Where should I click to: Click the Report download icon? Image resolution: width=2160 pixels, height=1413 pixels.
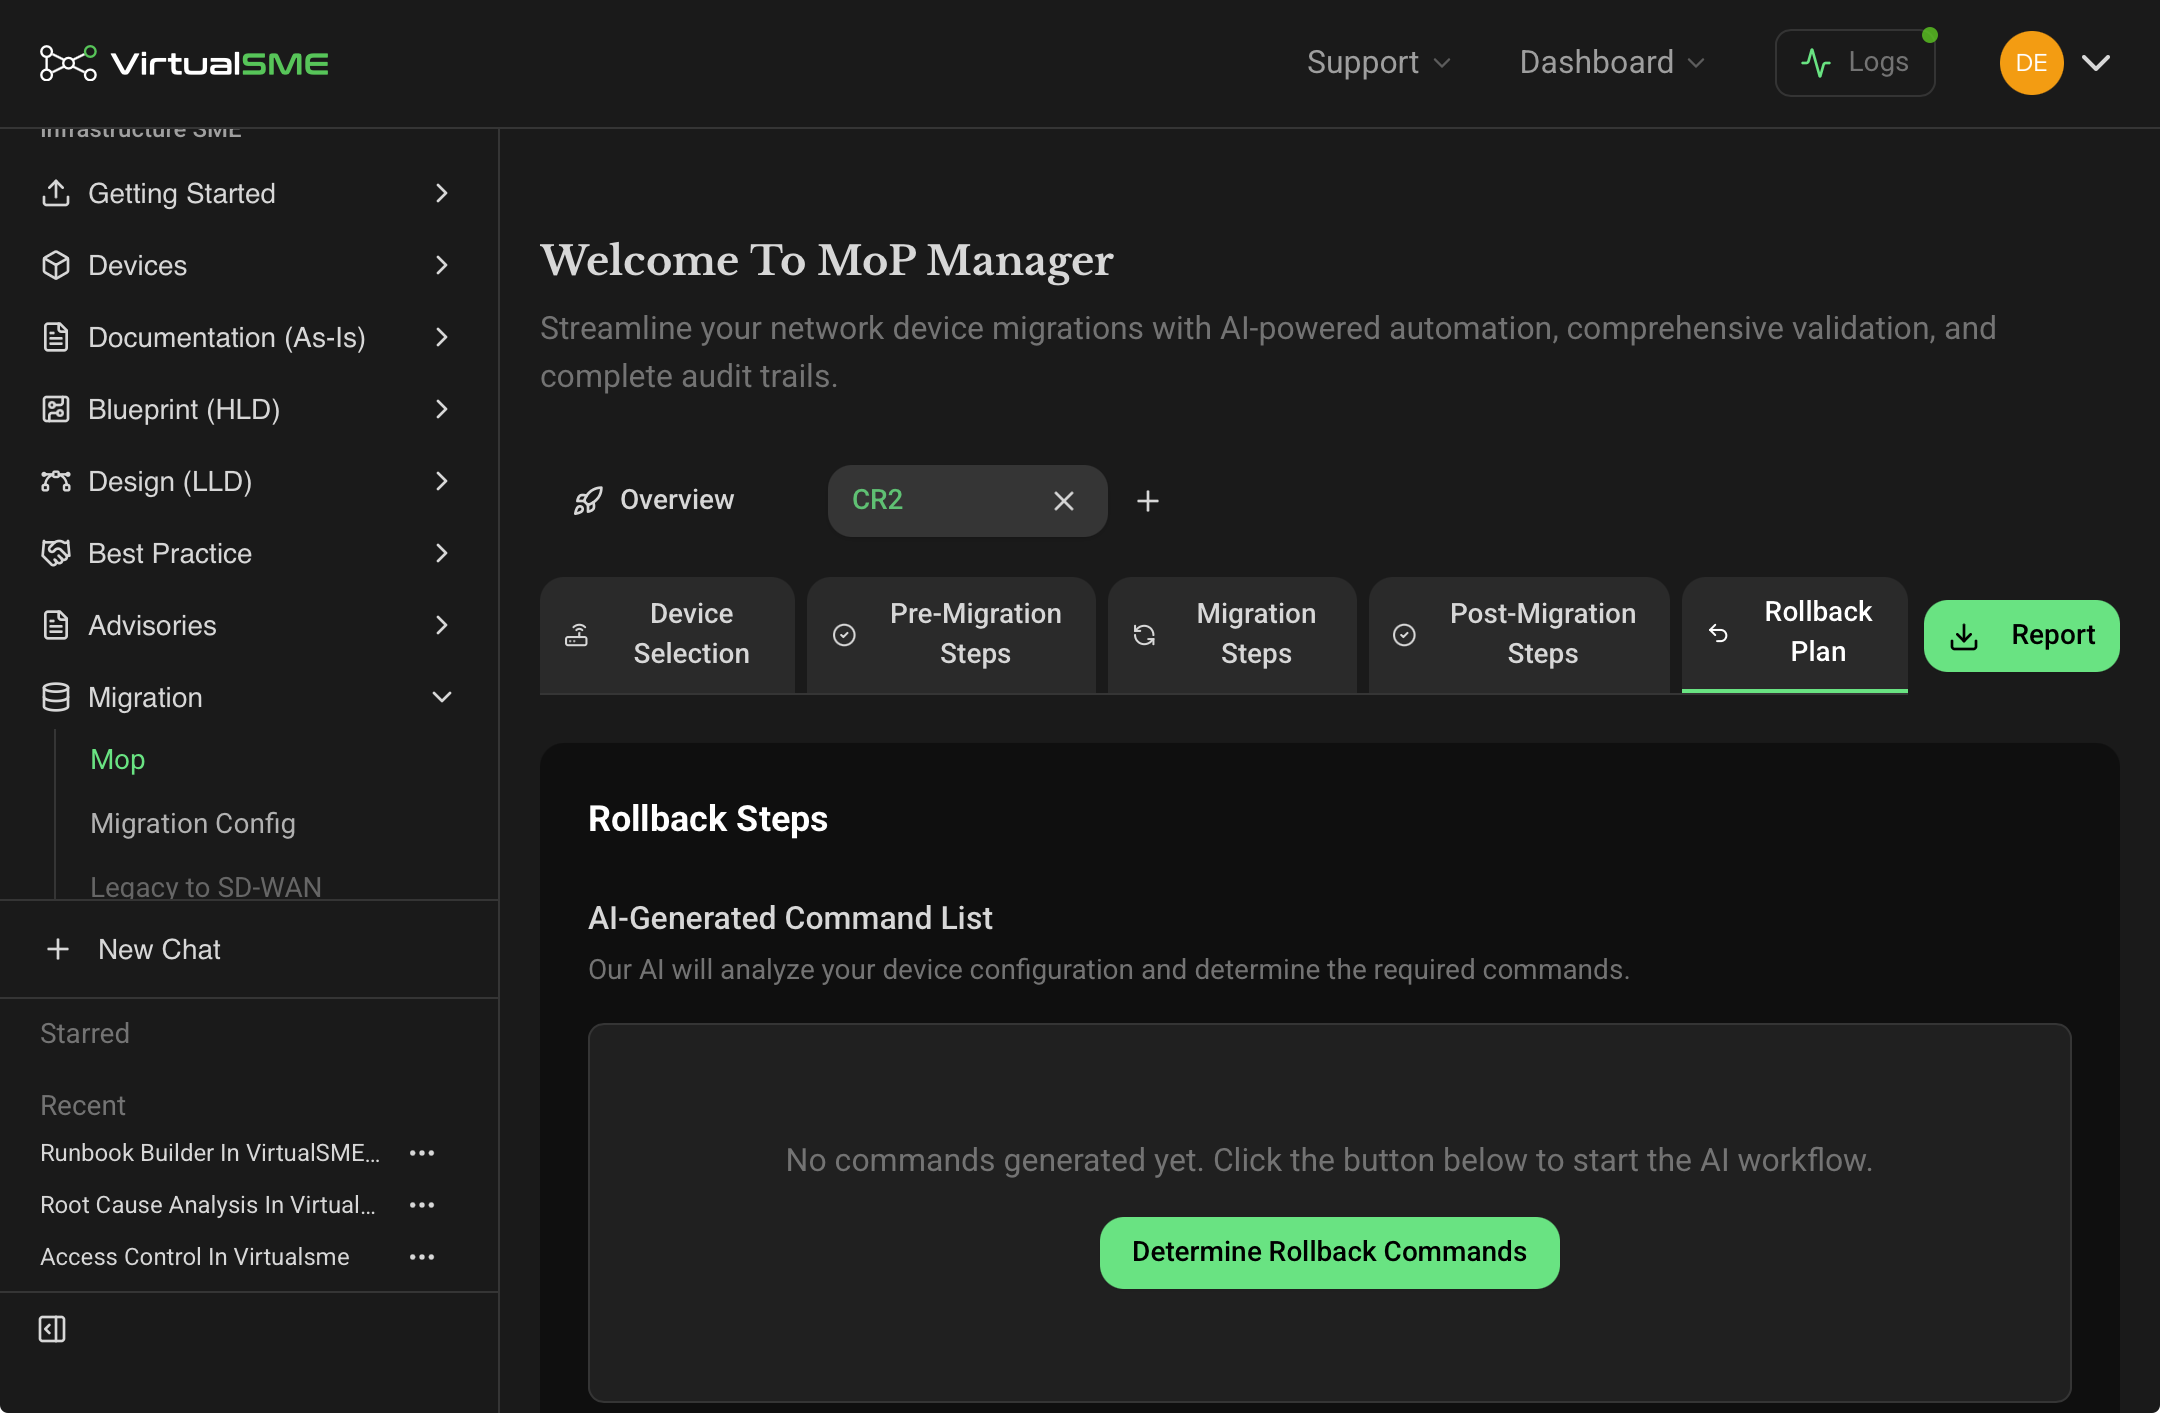(x=1964, y=637)
